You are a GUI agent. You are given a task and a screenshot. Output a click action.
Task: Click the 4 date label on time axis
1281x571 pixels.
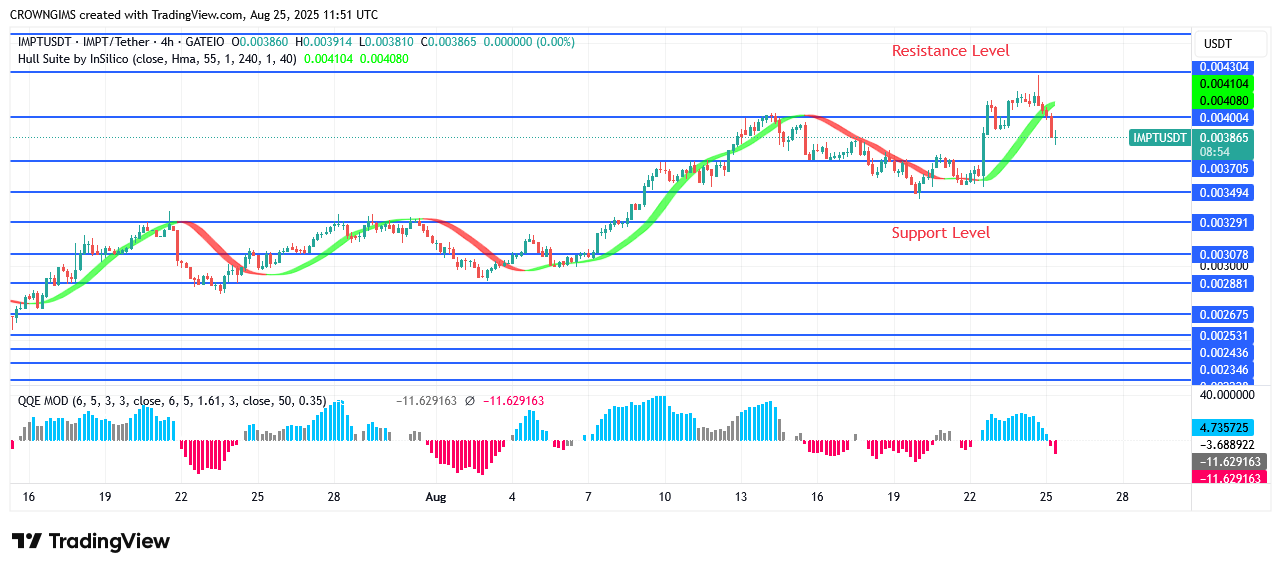click(512, 497)
